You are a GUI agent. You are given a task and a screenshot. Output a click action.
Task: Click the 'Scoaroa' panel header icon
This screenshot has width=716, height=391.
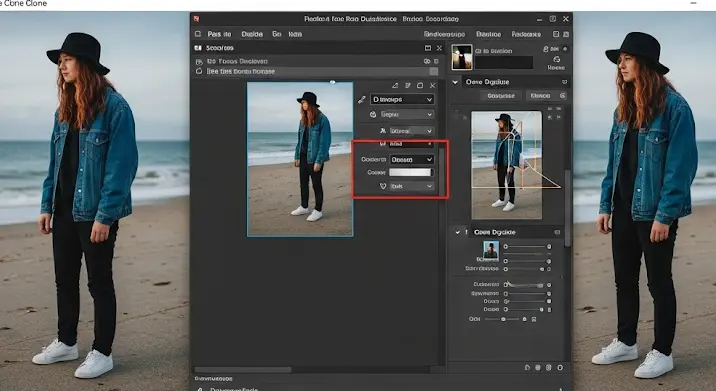click(198, 48)
